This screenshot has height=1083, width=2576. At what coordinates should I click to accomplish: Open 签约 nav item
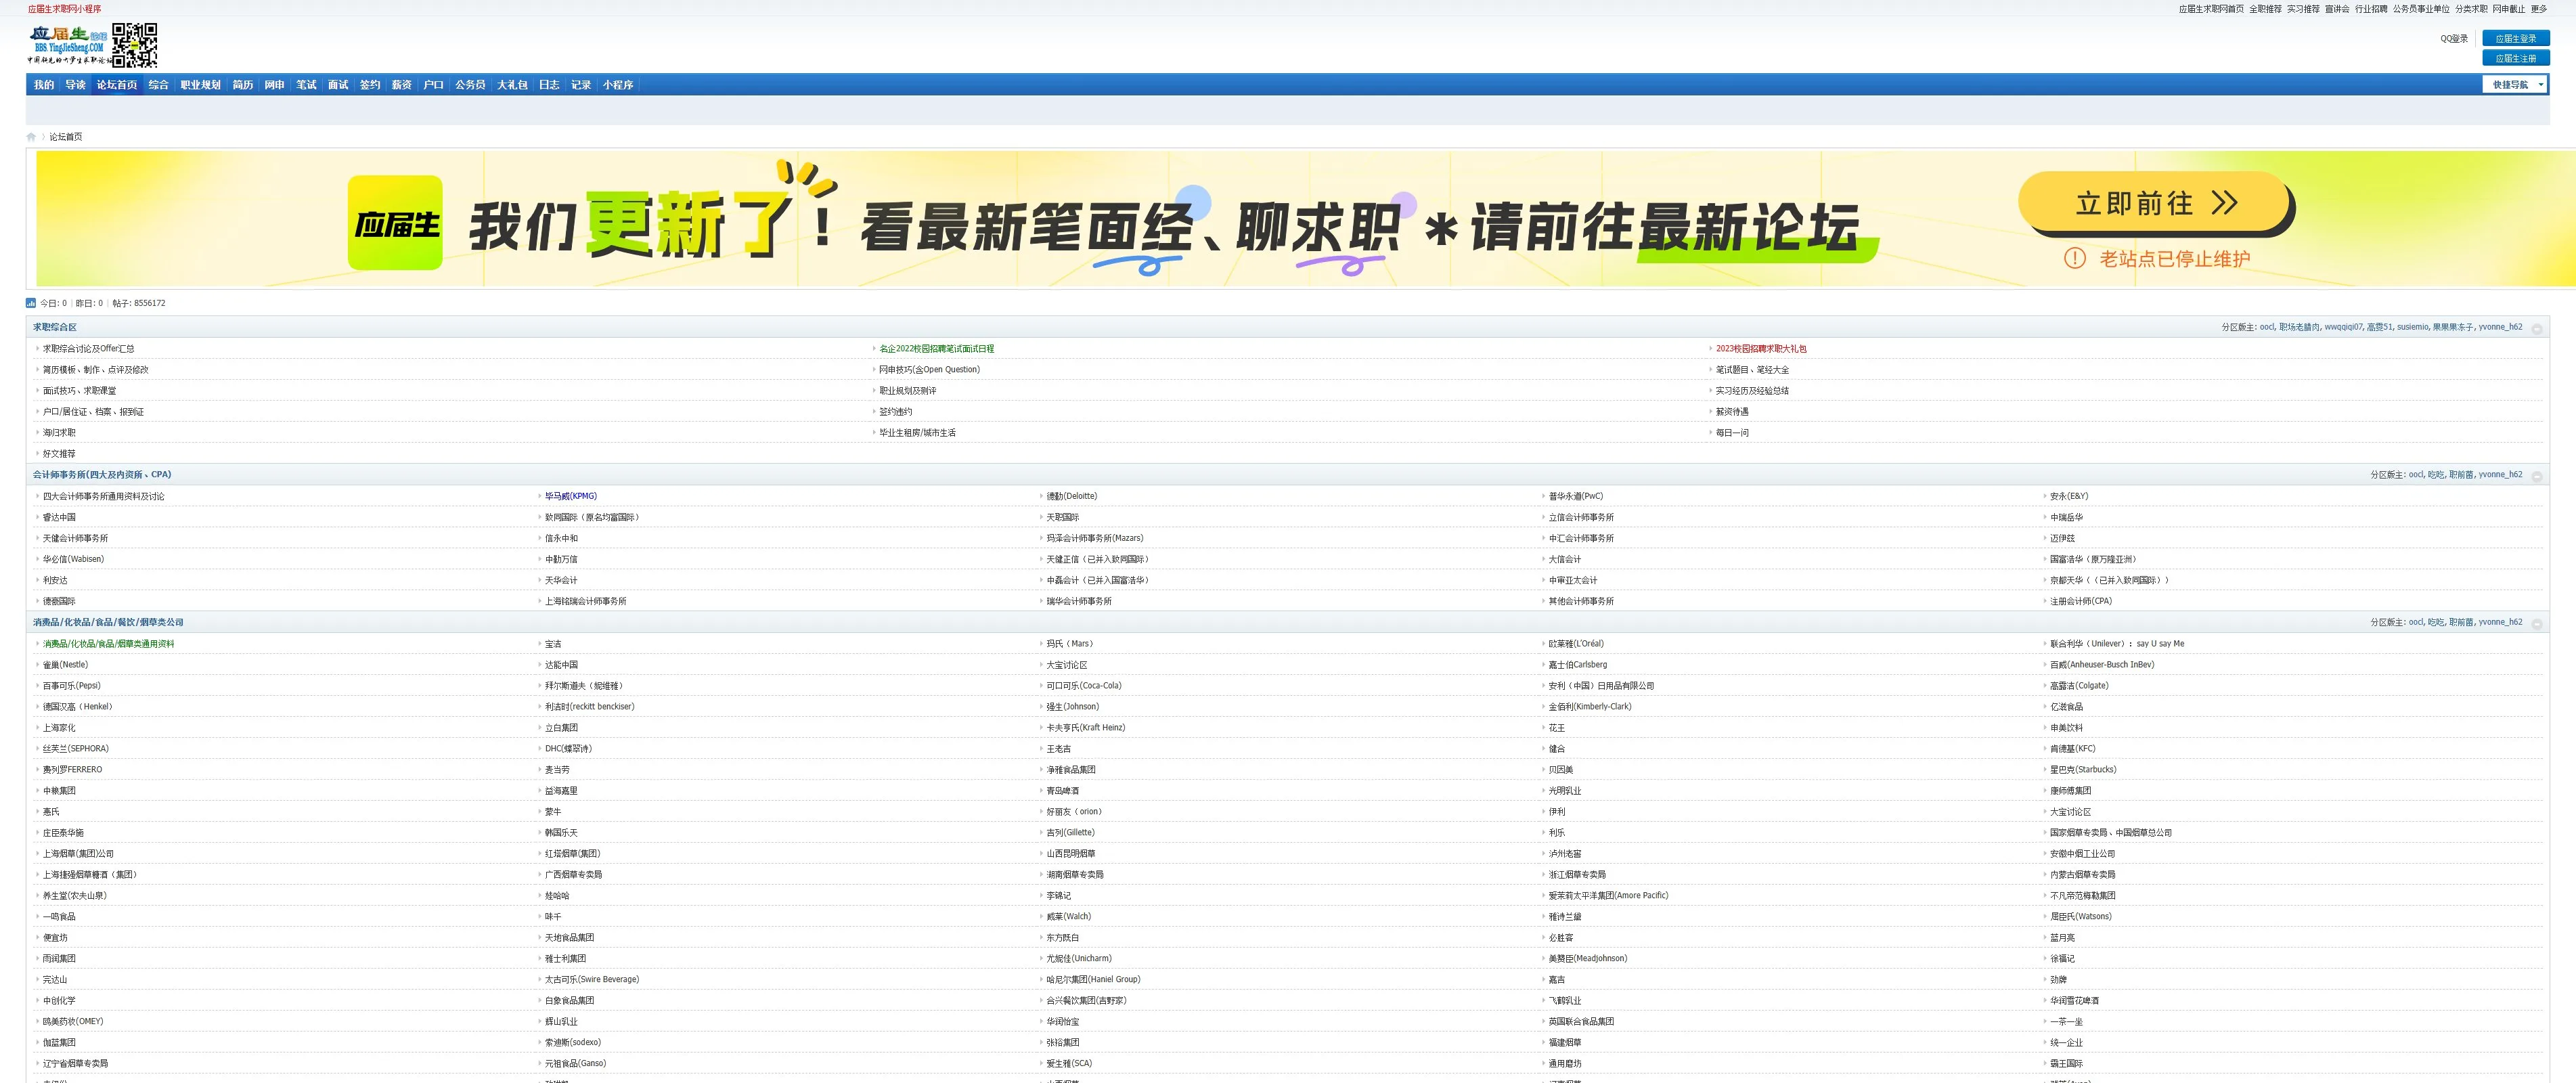click(370, 85)
